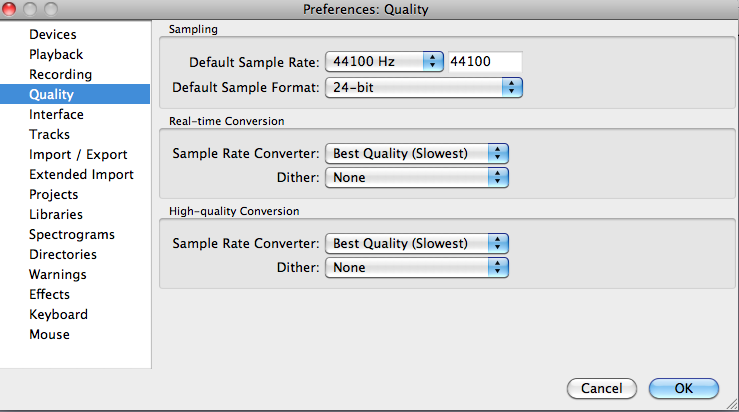
Task: Open the Real-time Dither dropdown
Action: pos(417,178)
